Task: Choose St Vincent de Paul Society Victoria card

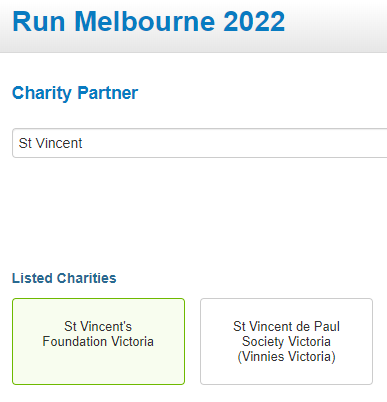Action: (x=286, y=341)
